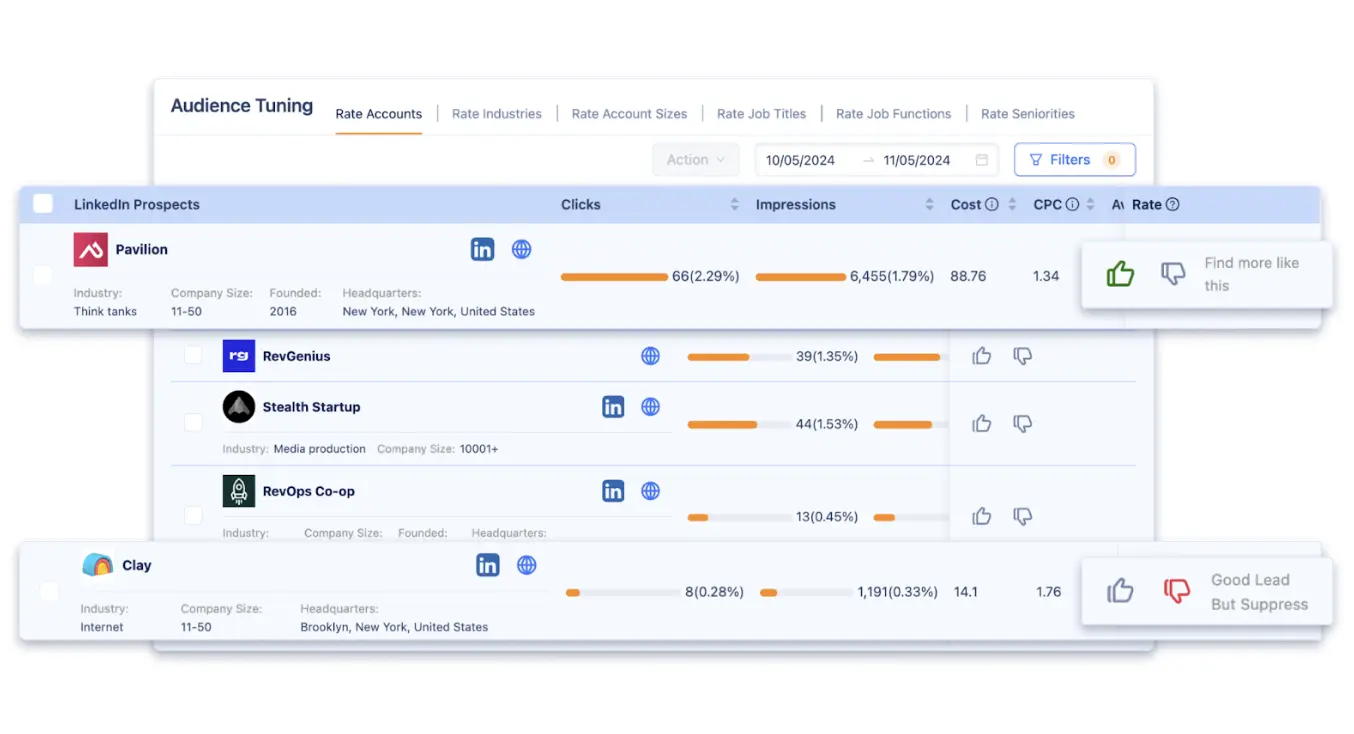This screenshot has width=1354, height=734.
Task: Click the Pavilion clicks progress bar
Action: click(x=614, y=277)
